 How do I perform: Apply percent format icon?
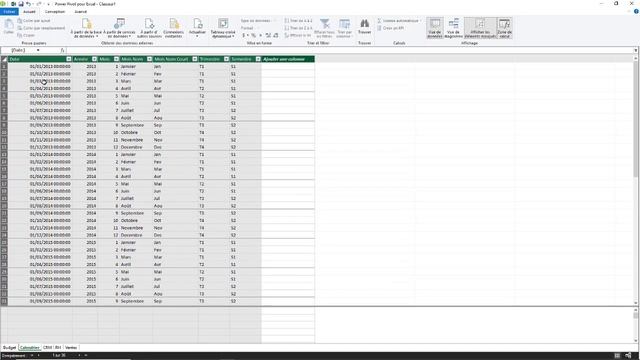[253, 36]
